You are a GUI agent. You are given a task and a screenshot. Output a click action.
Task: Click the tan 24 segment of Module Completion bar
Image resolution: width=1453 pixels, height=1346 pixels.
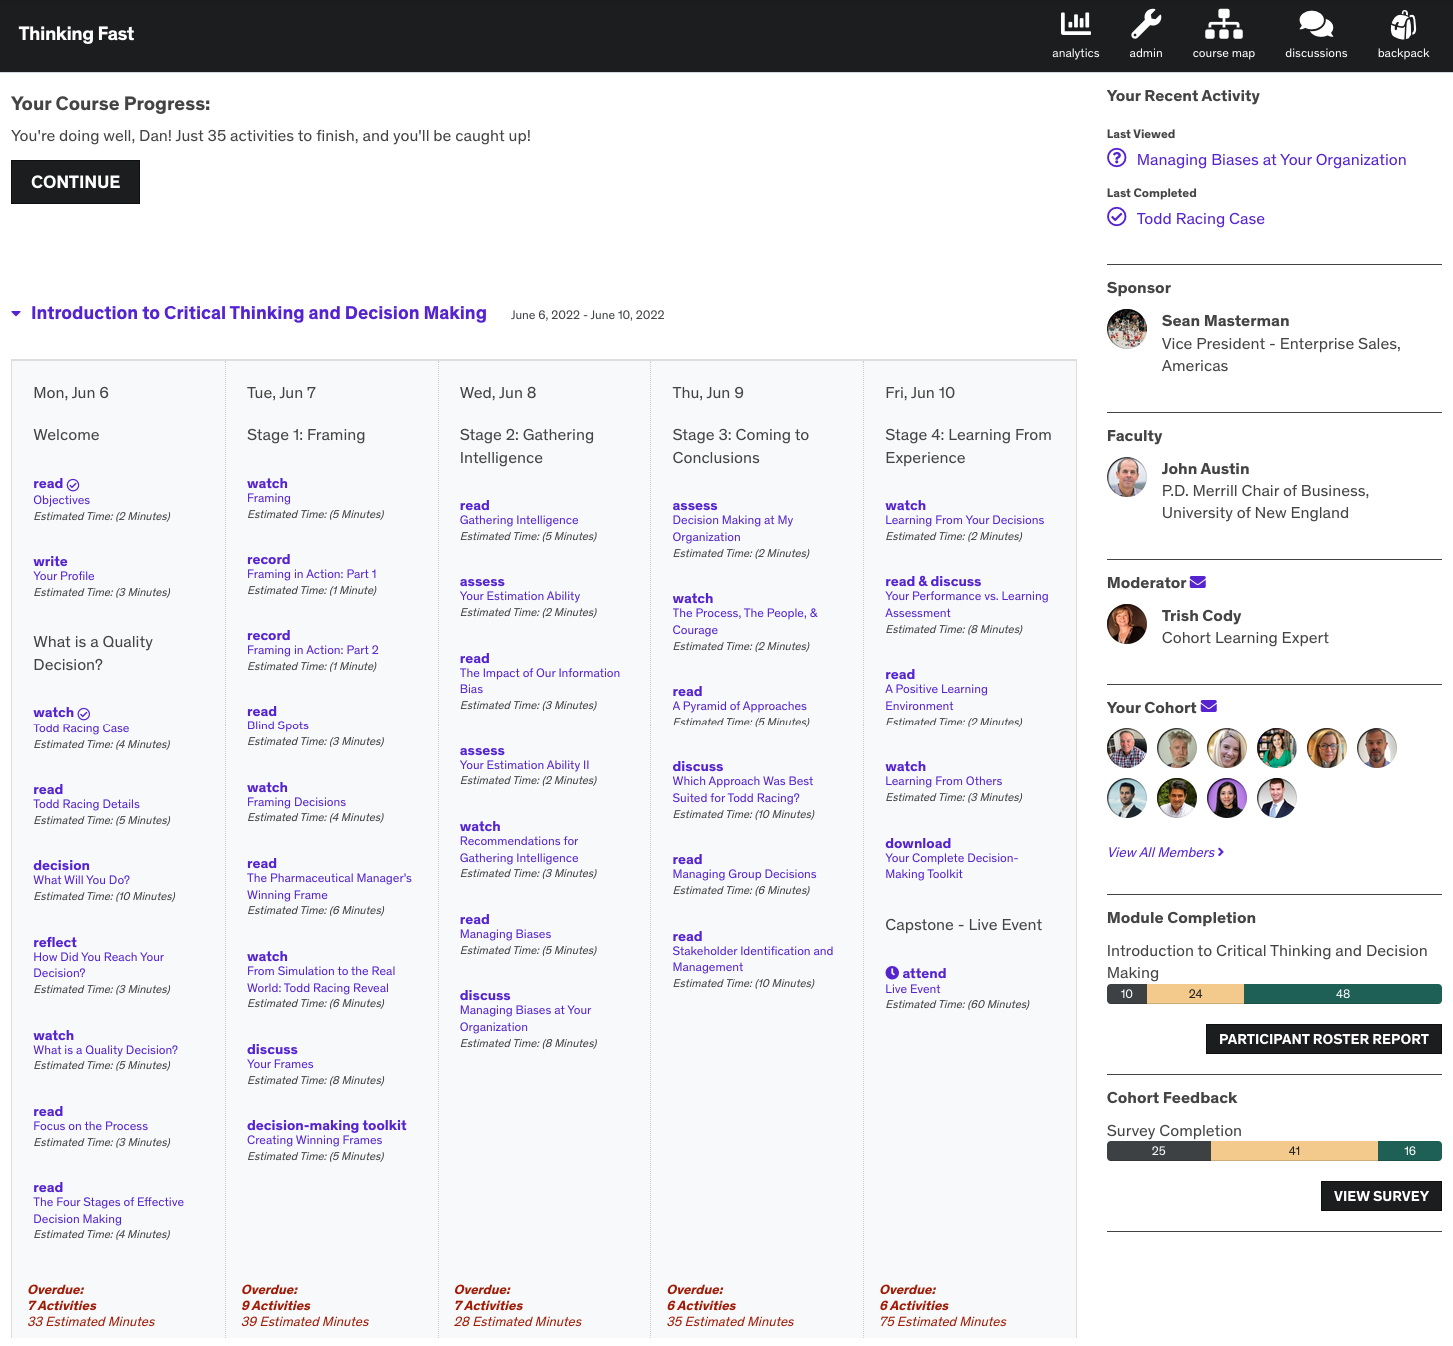click(x=1195, y=994)
